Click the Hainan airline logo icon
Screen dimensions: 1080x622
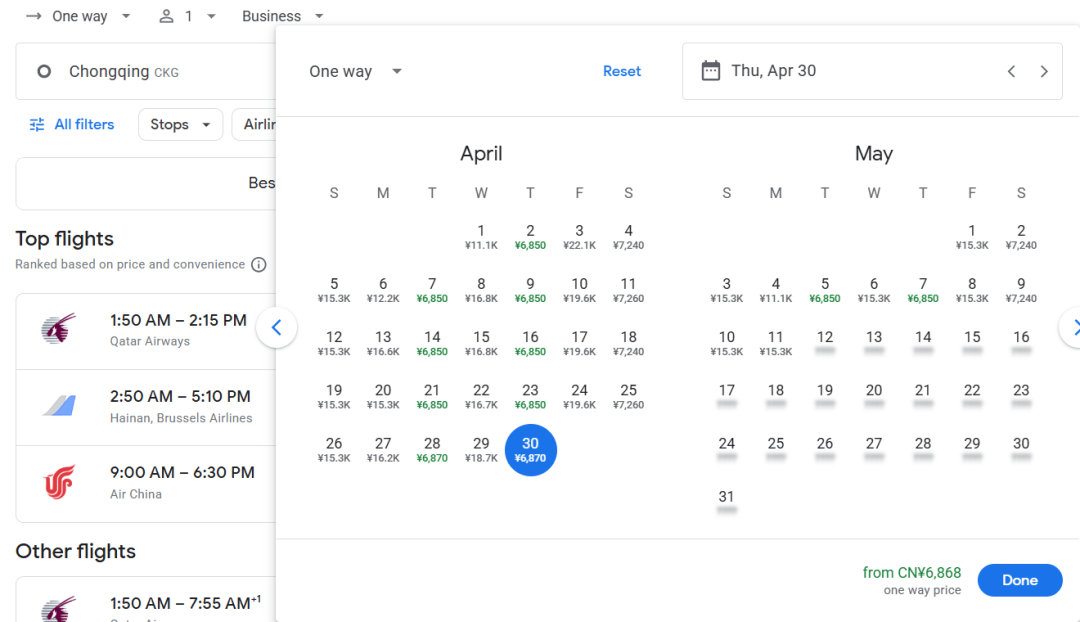coord(59,405)
